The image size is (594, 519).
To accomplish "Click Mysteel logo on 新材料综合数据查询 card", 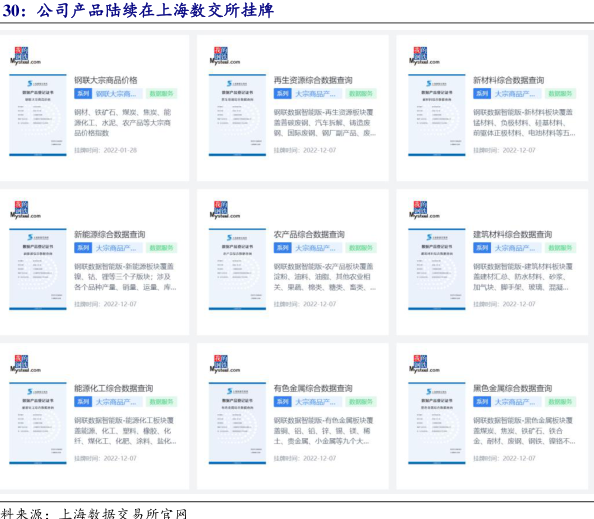I will coord(424,56).
